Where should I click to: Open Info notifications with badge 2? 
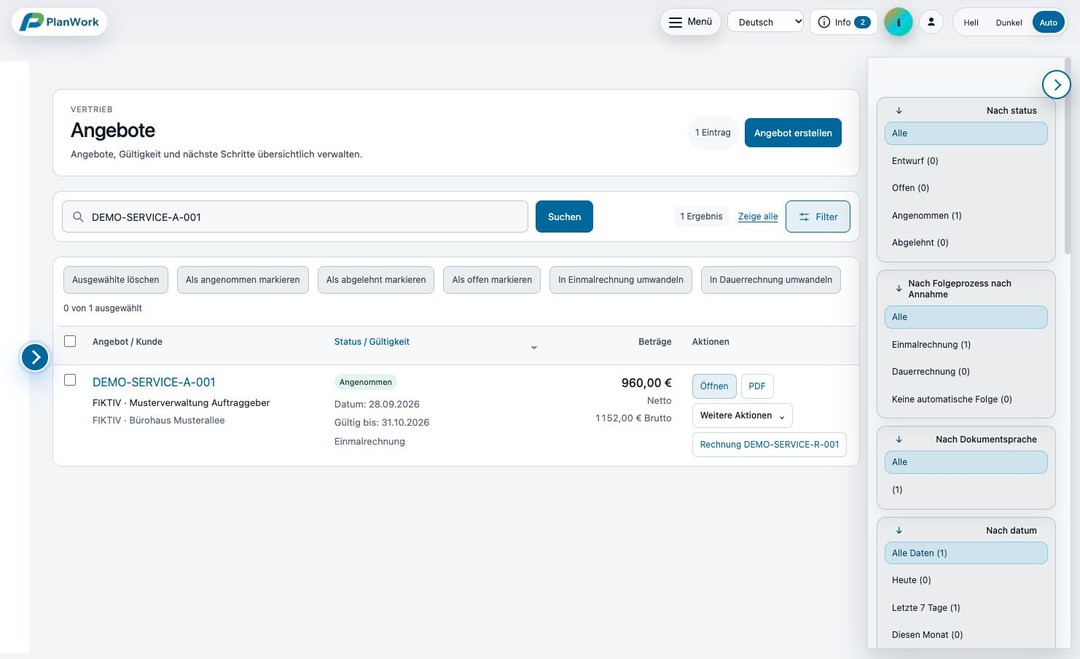coord(843,22)
